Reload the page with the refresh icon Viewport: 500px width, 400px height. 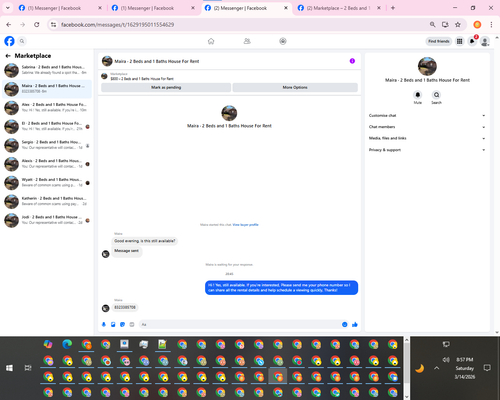pyautogui.click(x=37, y=24)
